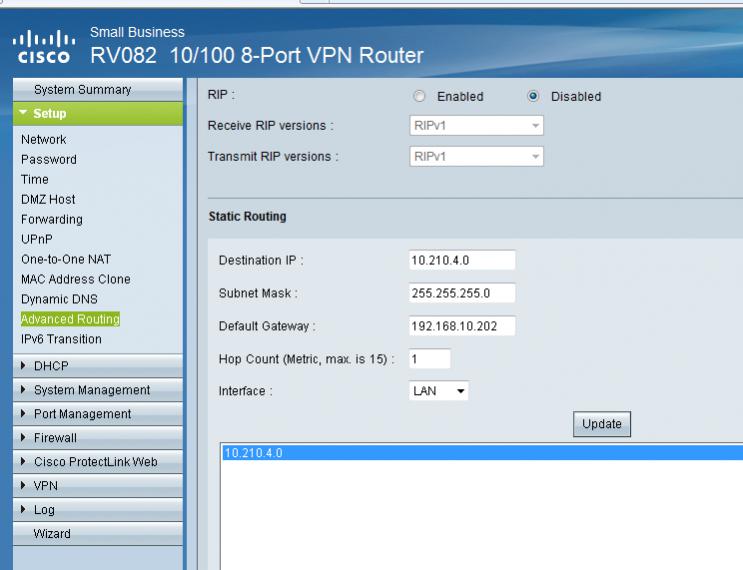Click the Subnet Mask input field
Image resolution: width=743 pixels, height=570 pixels.
pos(462,294)
